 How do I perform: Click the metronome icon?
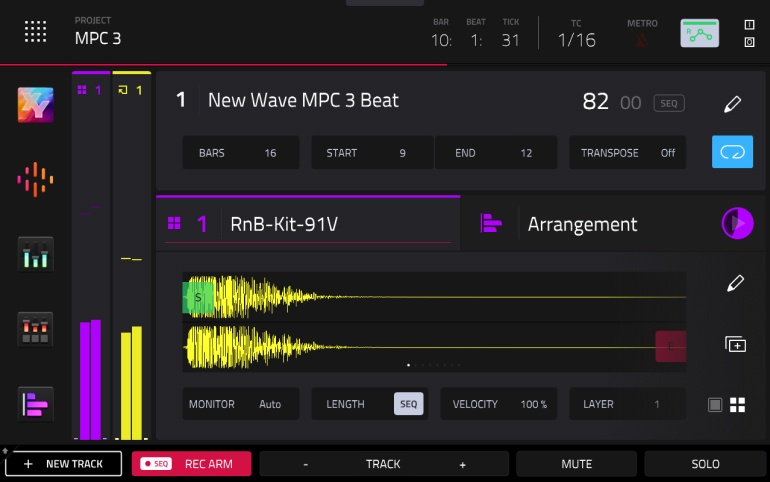pyautogui.click(x=642, y=39)
